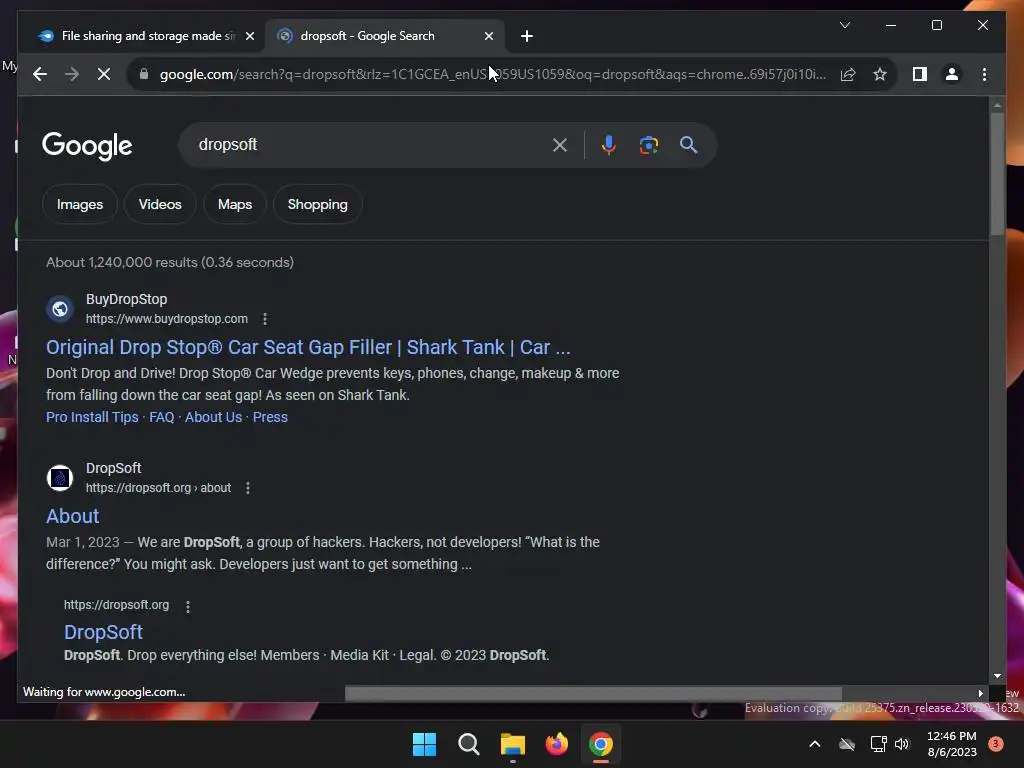Click the BuyDropStop site name
The width and height of the screenshot is (1024, 768).
tap(127, 299)
